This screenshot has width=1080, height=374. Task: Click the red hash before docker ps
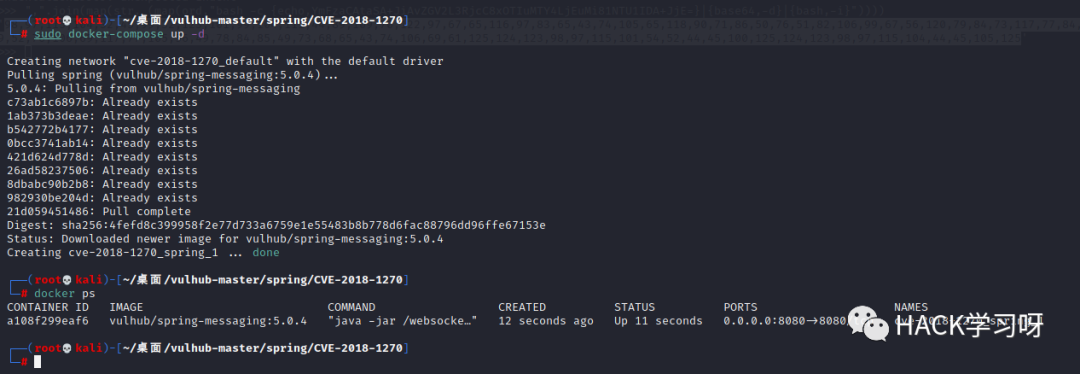pos(24,293)
